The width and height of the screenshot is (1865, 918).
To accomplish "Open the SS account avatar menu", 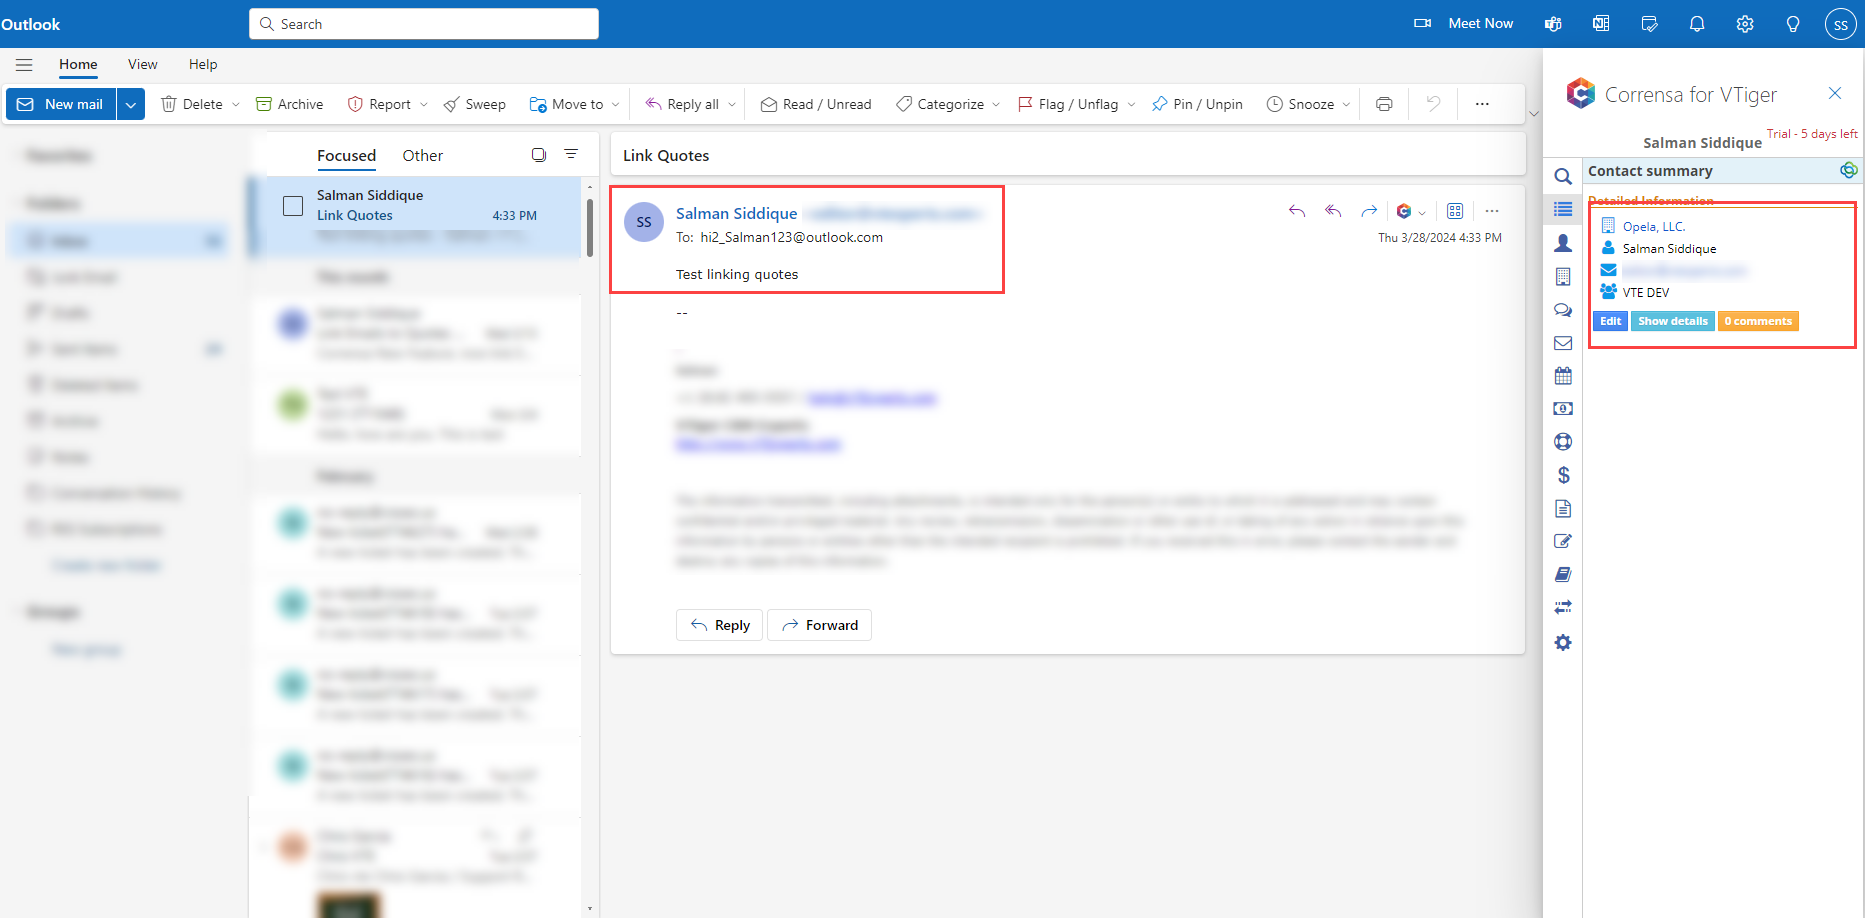I will [1841, 24].
